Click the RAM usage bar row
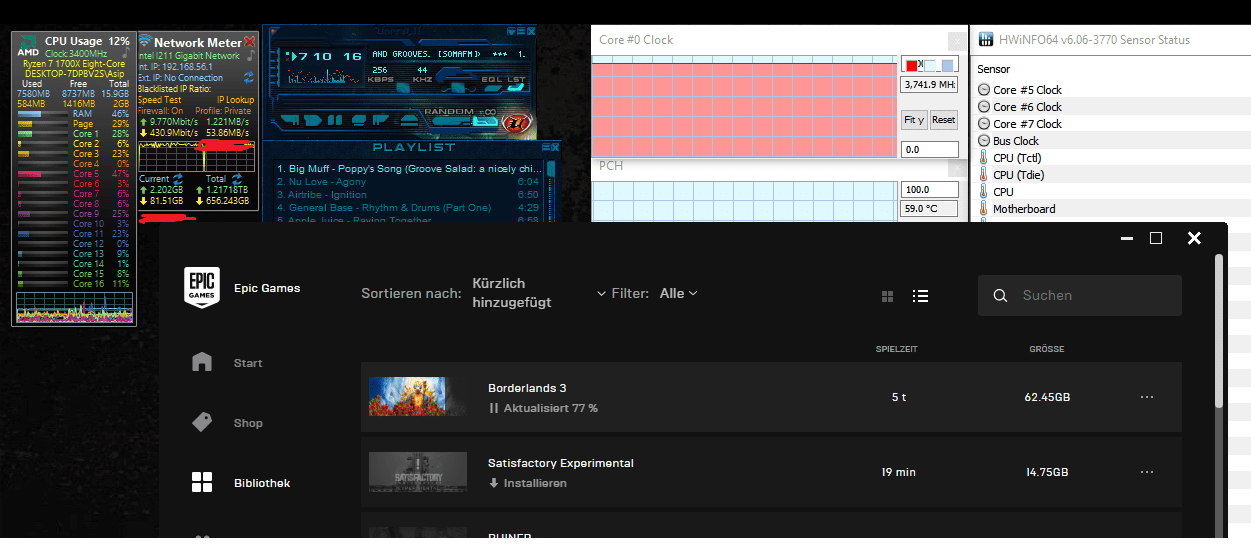Viewport: 1251px width, 546px height. coord(73,114)
